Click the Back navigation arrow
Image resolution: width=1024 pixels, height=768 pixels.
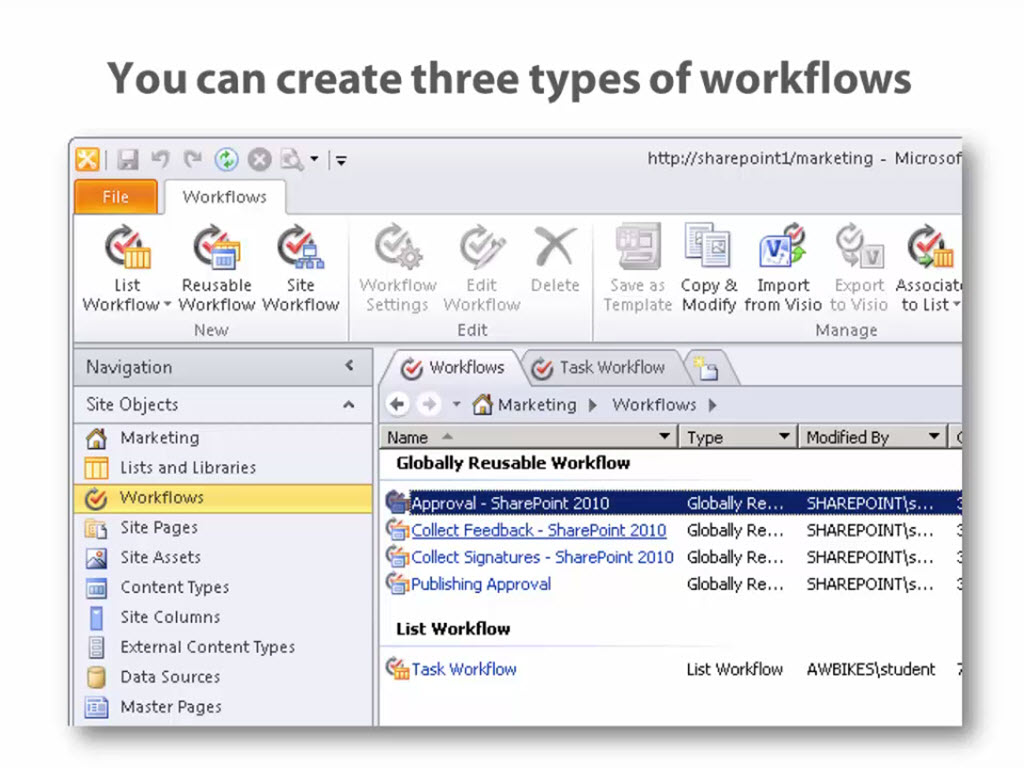tap(398, 404)
